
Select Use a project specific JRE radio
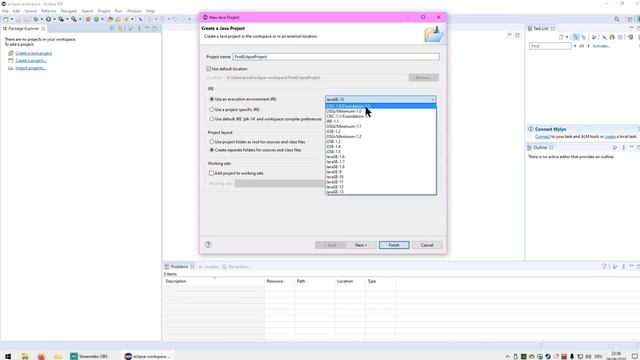tap(211, 109)
